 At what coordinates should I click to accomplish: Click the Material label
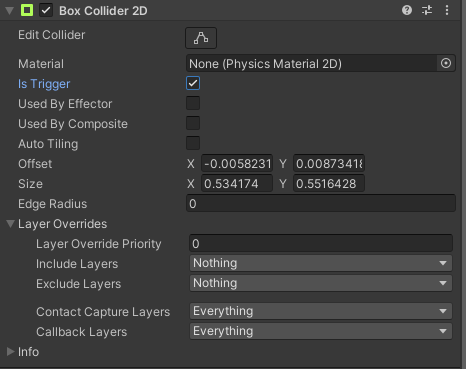point(41,64)
